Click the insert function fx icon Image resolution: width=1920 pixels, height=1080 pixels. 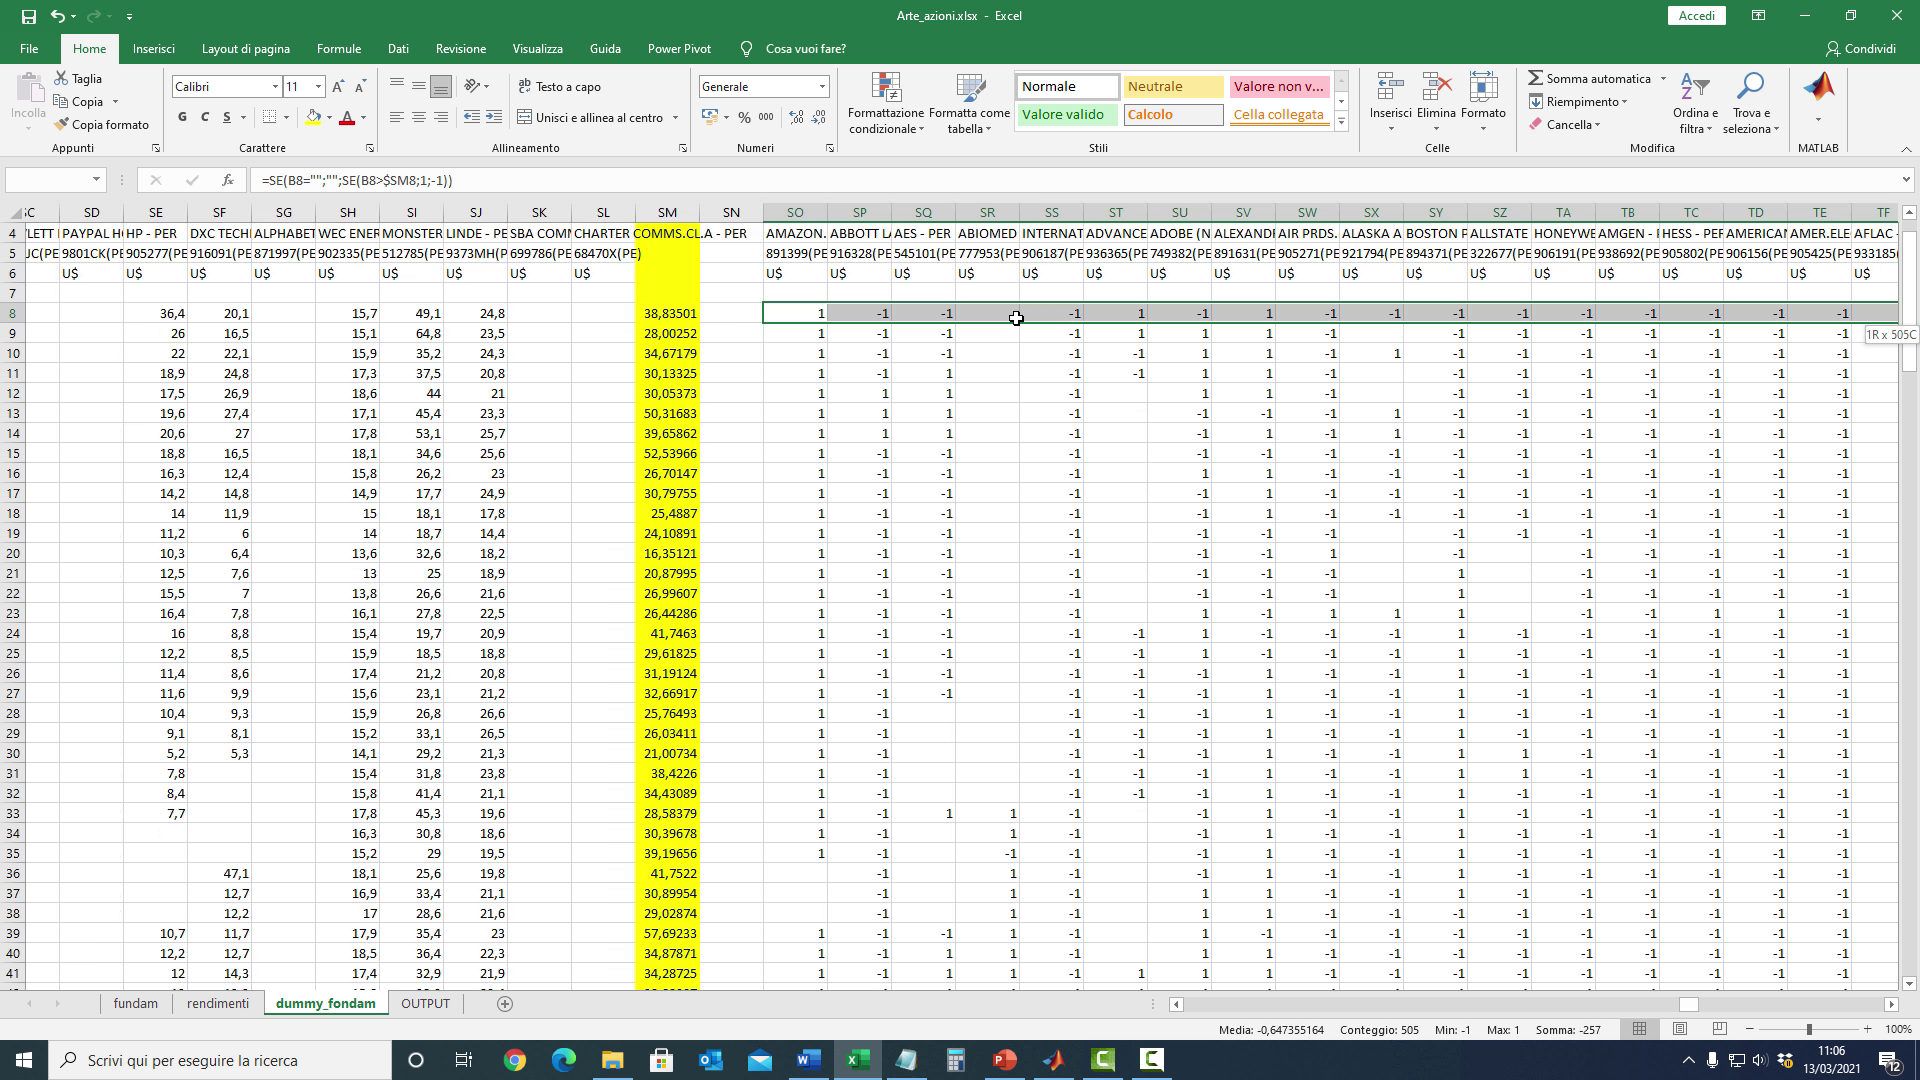click(x=228, y=181)
